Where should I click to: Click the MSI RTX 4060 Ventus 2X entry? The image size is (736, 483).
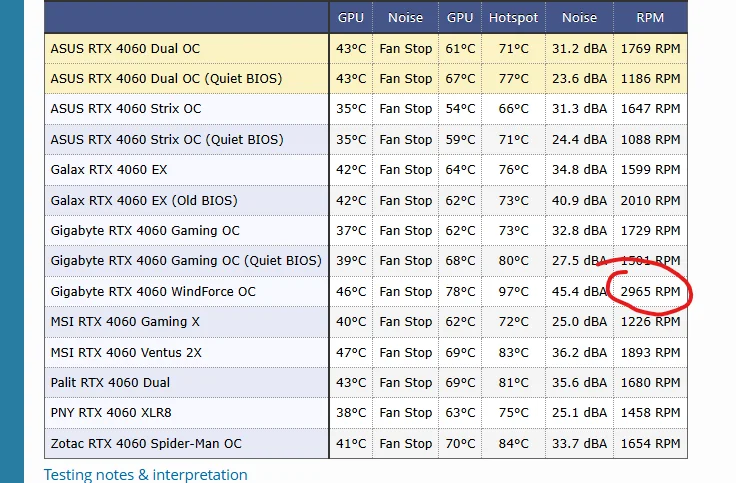tap(126, 352)
